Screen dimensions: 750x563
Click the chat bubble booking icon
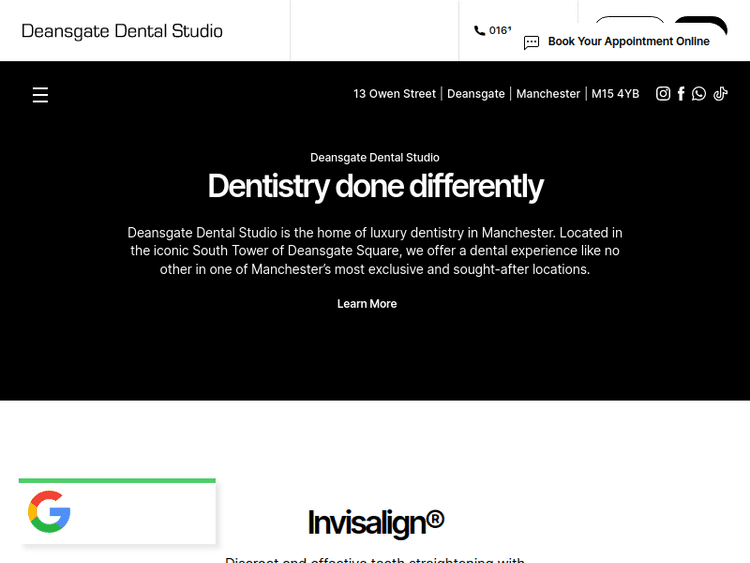click(531, 42)
